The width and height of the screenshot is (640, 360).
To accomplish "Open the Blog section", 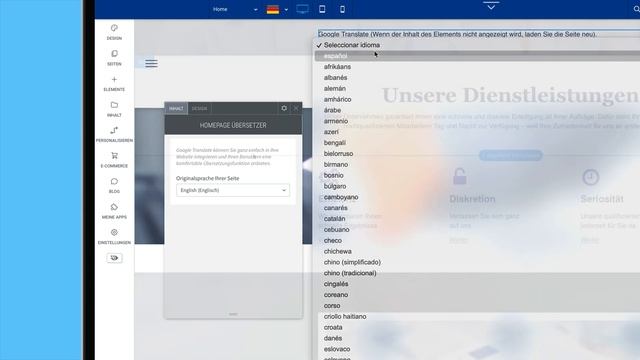I will click(x=114, y=186).
